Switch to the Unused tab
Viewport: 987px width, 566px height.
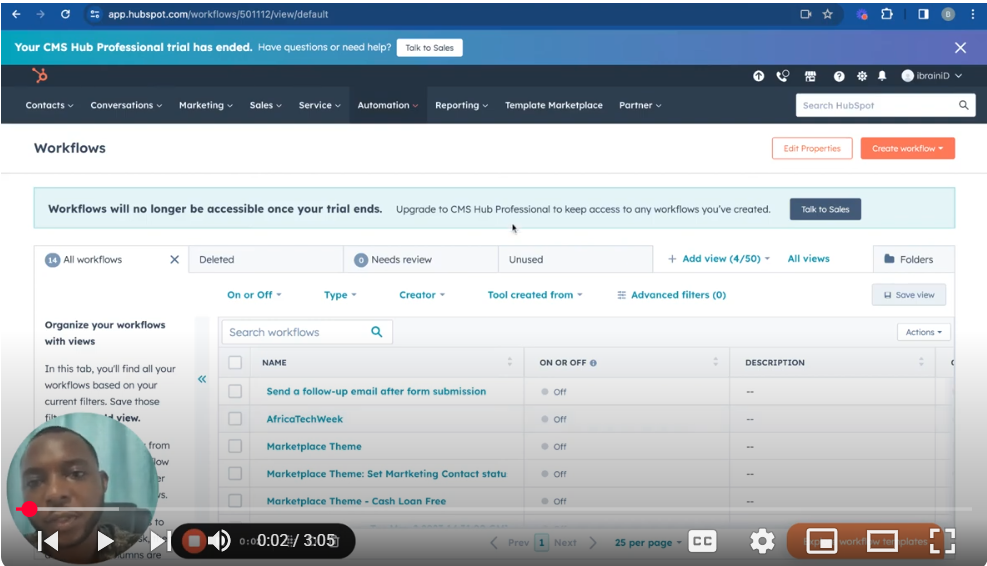coord(575,259)
